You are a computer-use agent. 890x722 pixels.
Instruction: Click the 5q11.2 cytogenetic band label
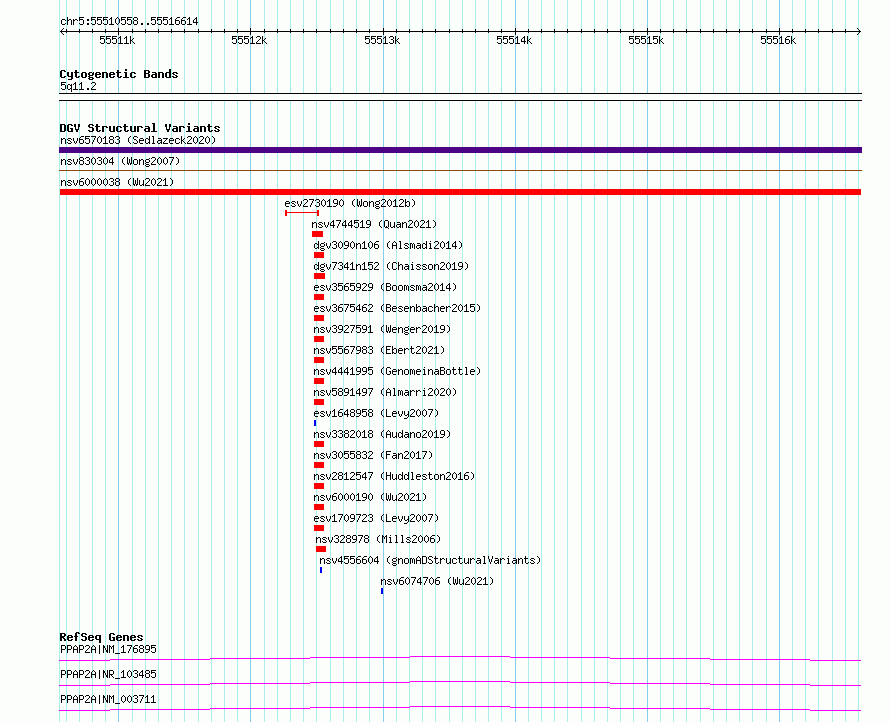[78, 86]
